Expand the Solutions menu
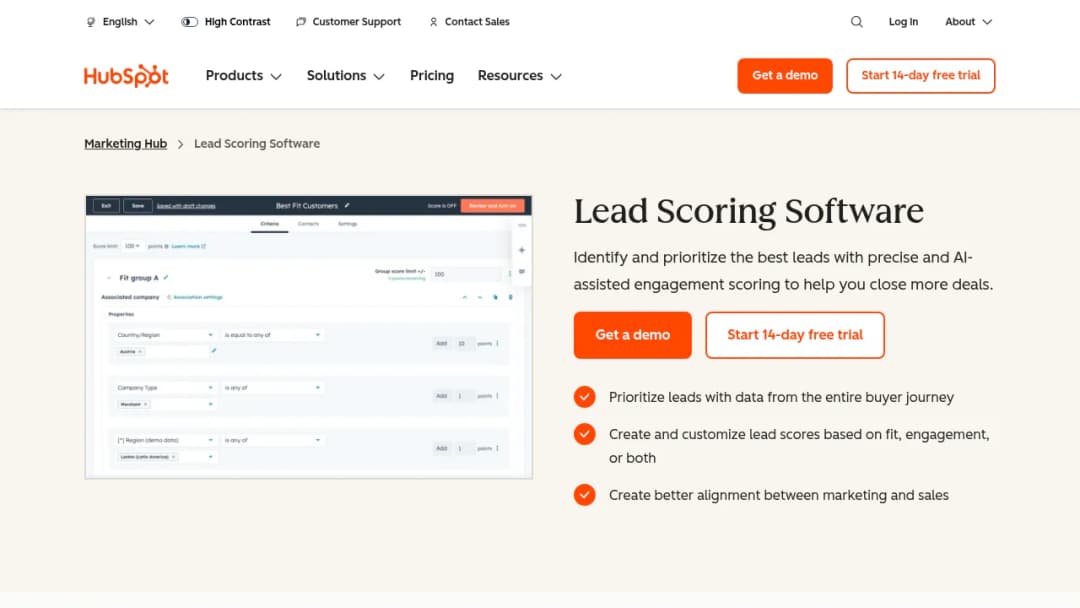 tap(346, 76)
